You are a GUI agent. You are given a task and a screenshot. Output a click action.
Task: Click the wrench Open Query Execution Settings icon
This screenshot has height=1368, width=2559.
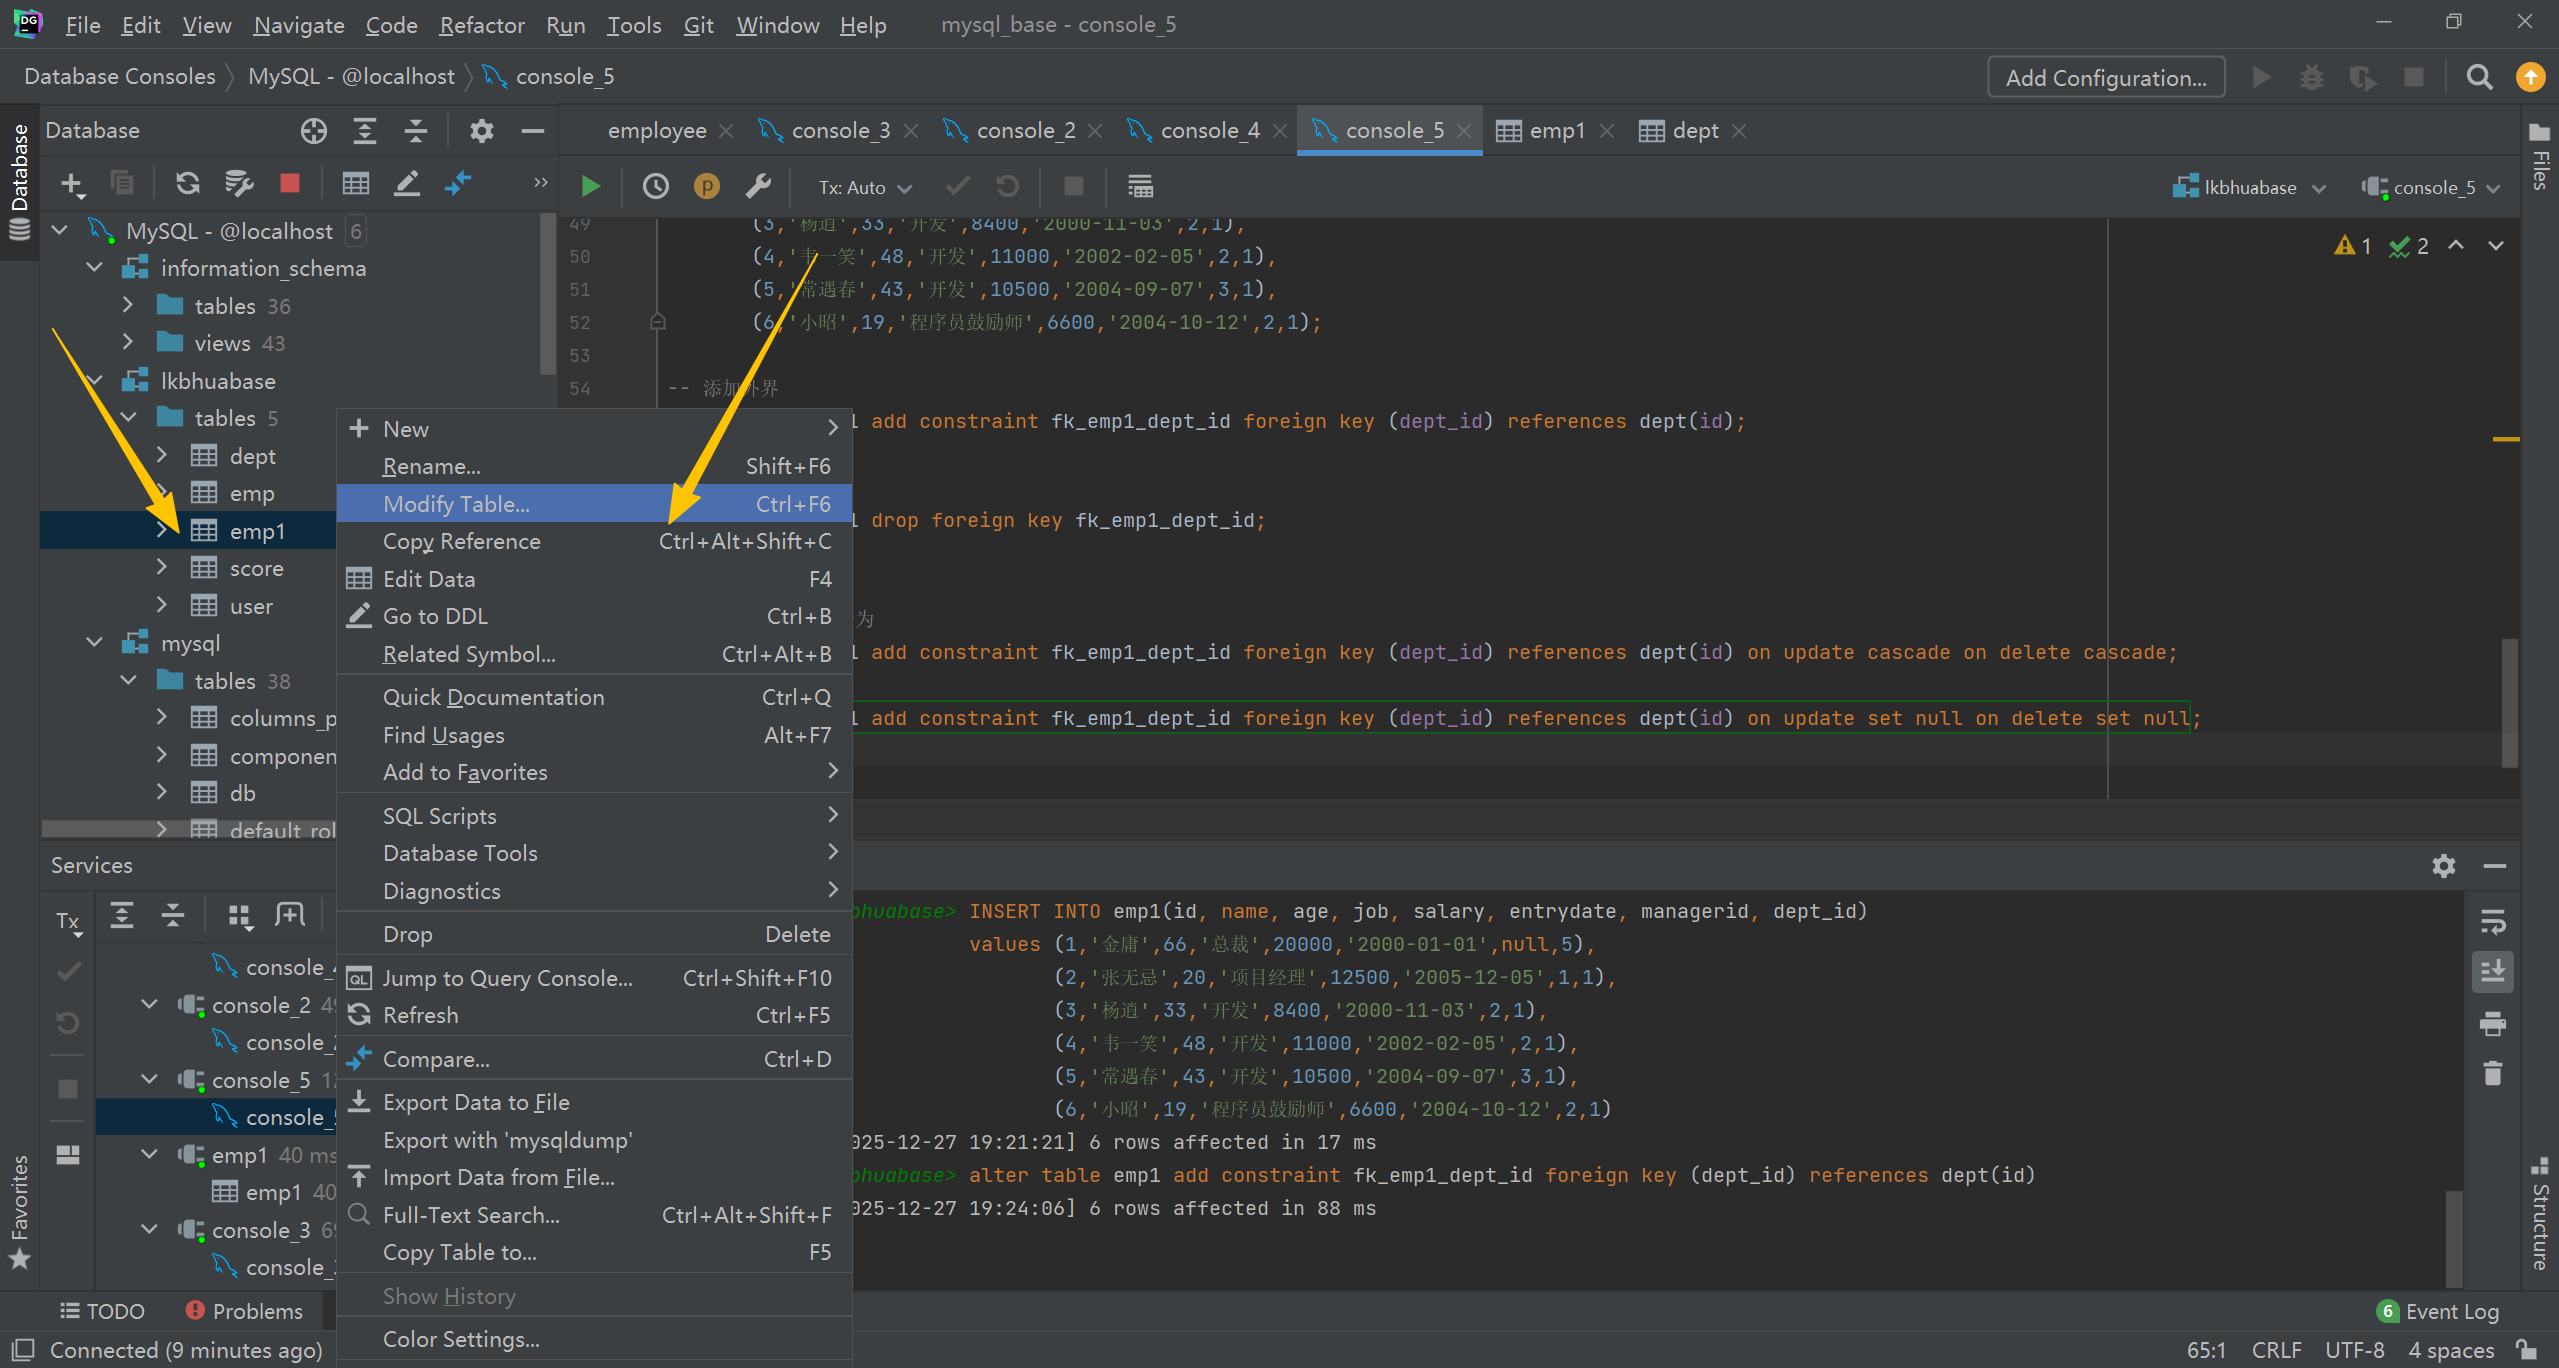click(758, 187)
